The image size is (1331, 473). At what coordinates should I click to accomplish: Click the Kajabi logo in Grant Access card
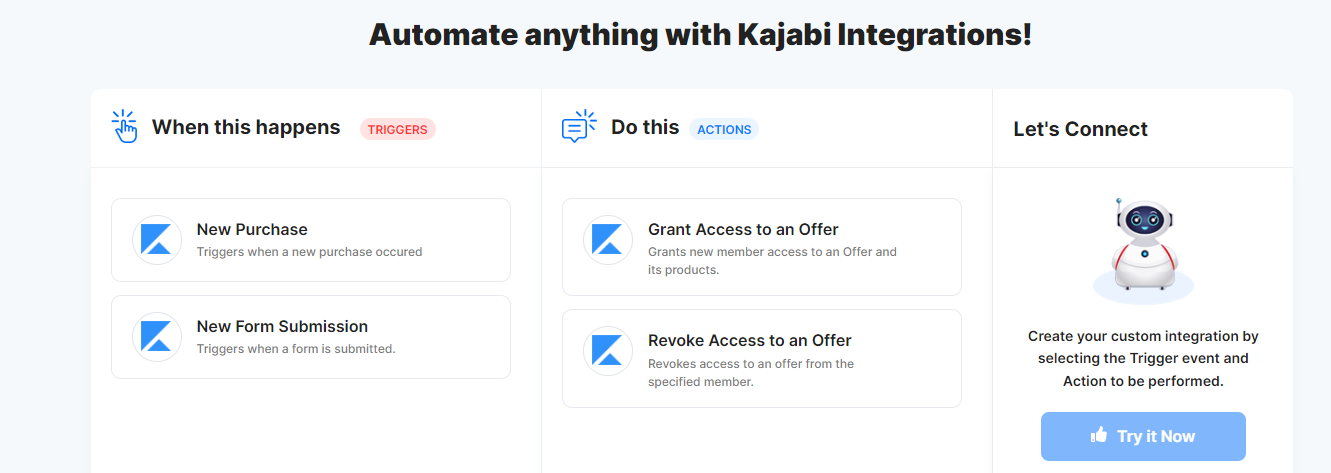pyautogui.click(x=608, y=240)
